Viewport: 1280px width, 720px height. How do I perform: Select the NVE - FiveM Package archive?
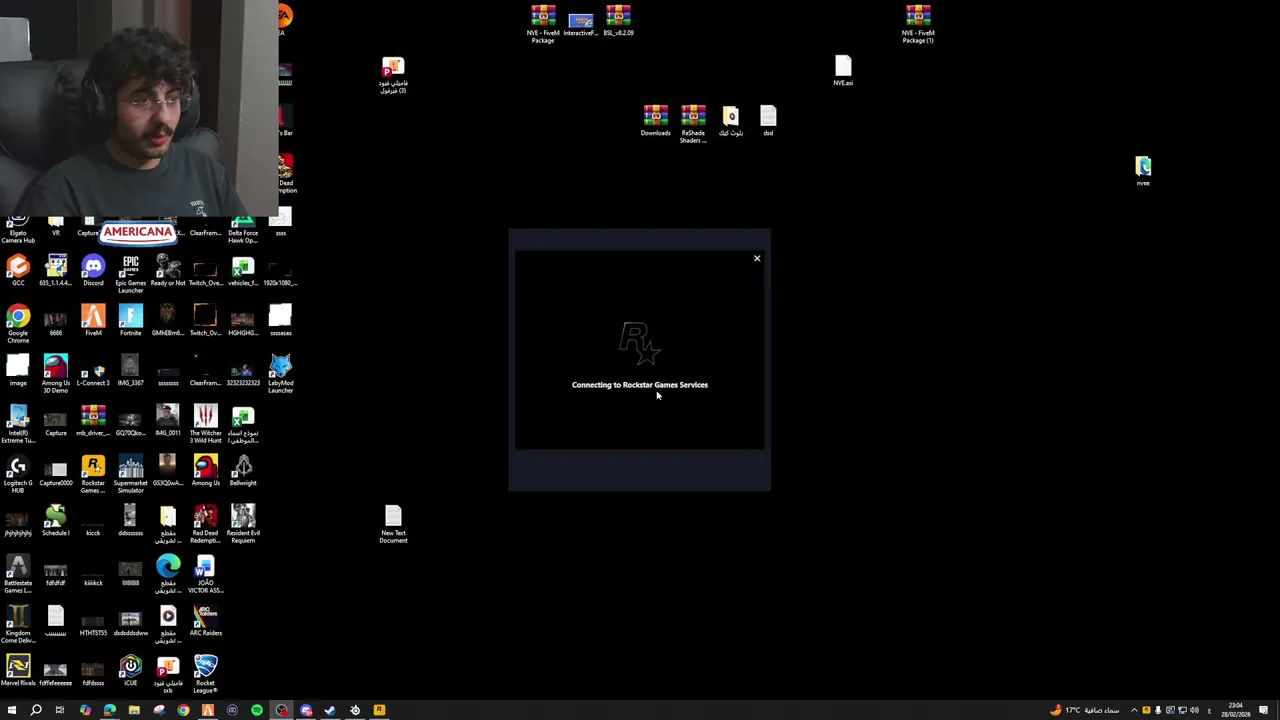coord(543,24)
